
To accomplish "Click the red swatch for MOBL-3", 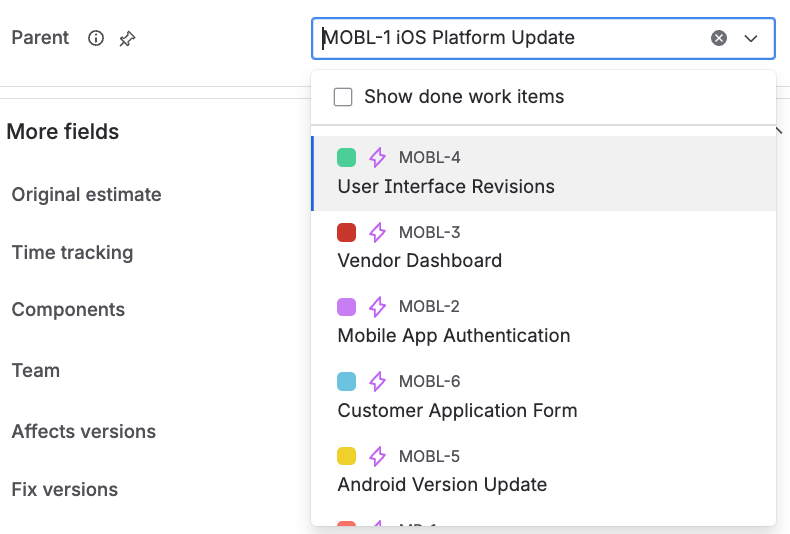I will 347,232.
